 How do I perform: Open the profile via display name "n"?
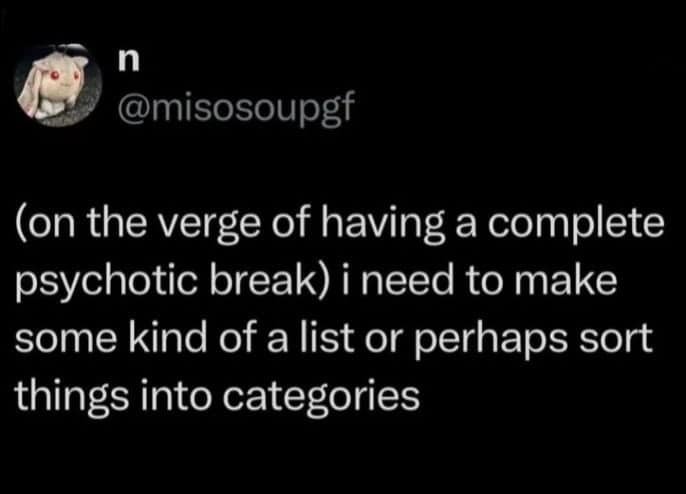click(125, 63)
